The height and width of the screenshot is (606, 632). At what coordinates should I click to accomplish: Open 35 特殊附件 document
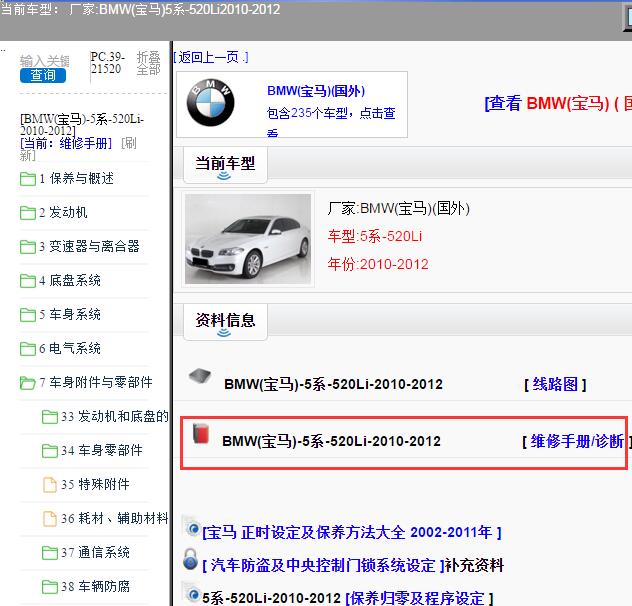[96, 485]
